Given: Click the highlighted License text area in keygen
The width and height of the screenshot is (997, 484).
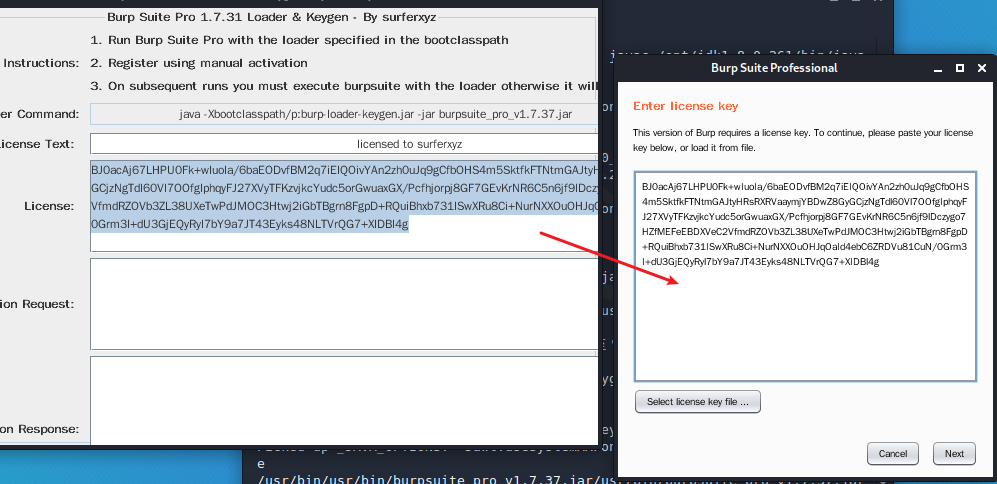Looking at the screenshot, I should point(344,206).
